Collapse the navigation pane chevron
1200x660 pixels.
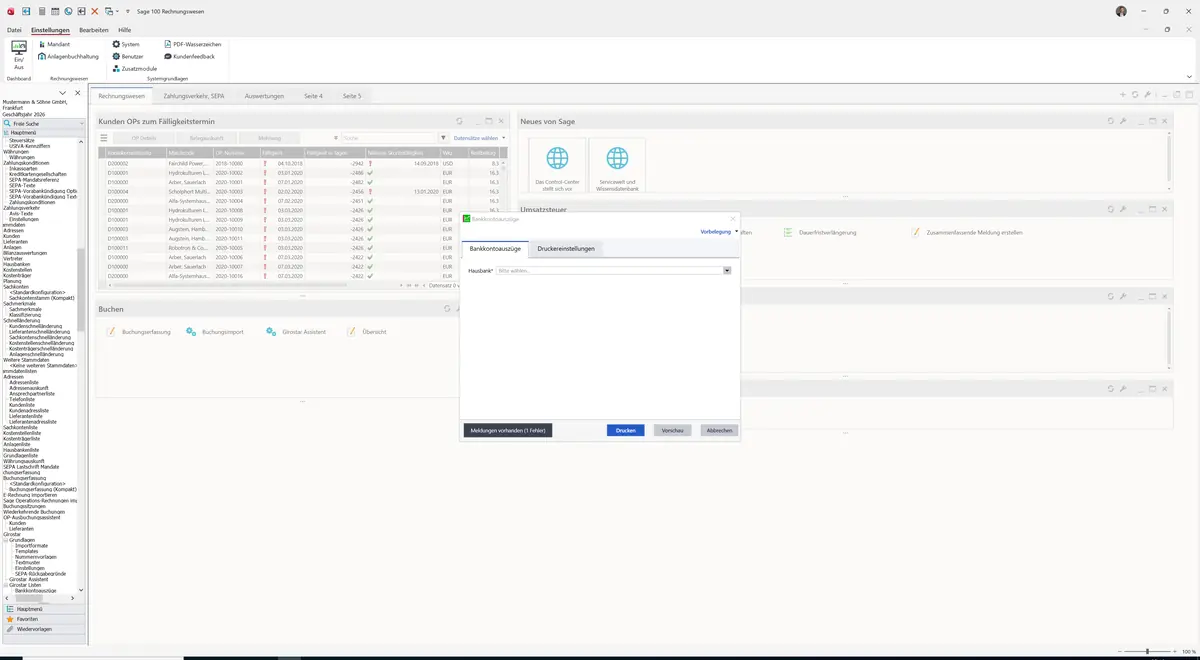(63, 93)
